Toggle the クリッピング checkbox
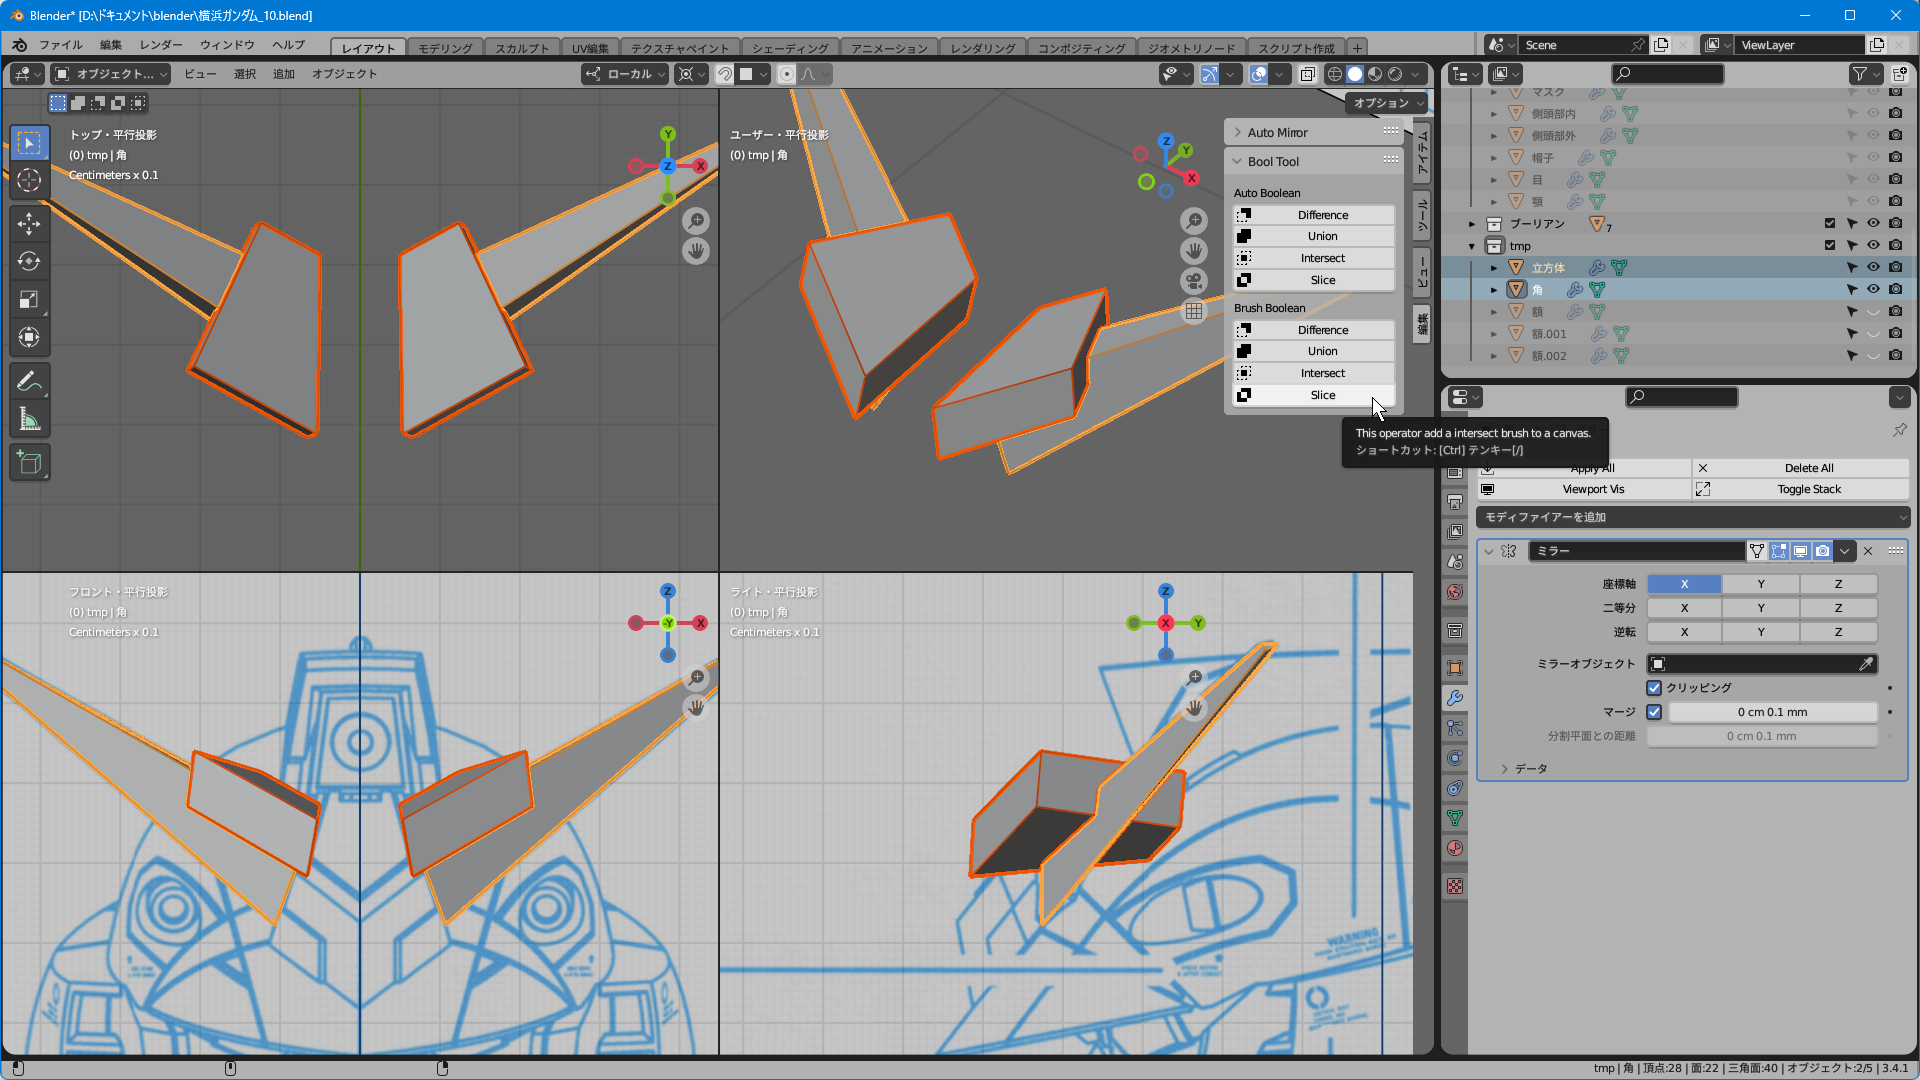 1654,688
